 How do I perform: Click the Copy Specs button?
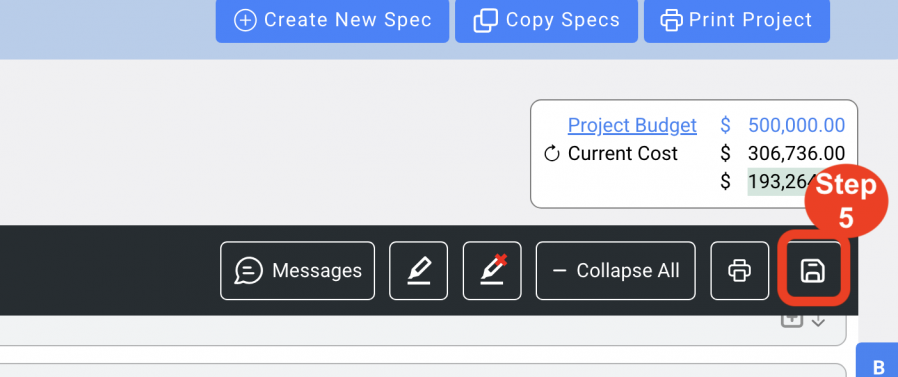[546, 20]
